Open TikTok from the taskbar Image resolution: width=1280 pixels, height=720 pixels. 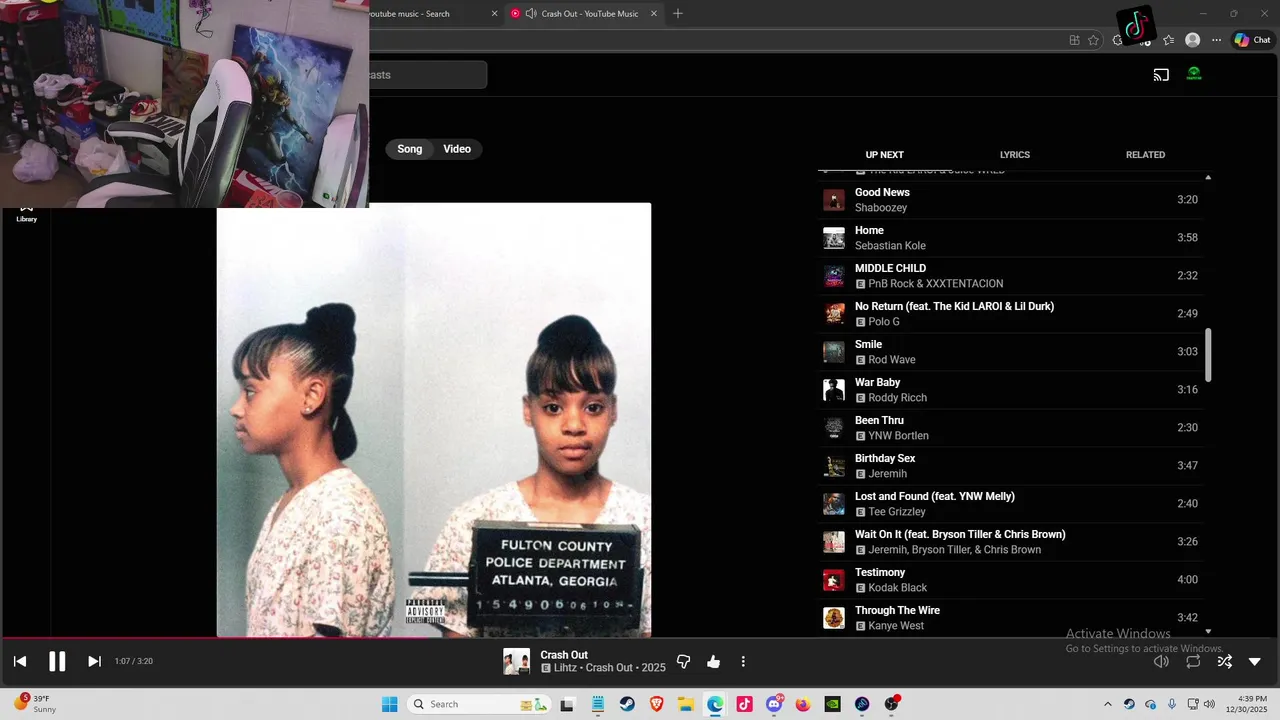(744, 704)
